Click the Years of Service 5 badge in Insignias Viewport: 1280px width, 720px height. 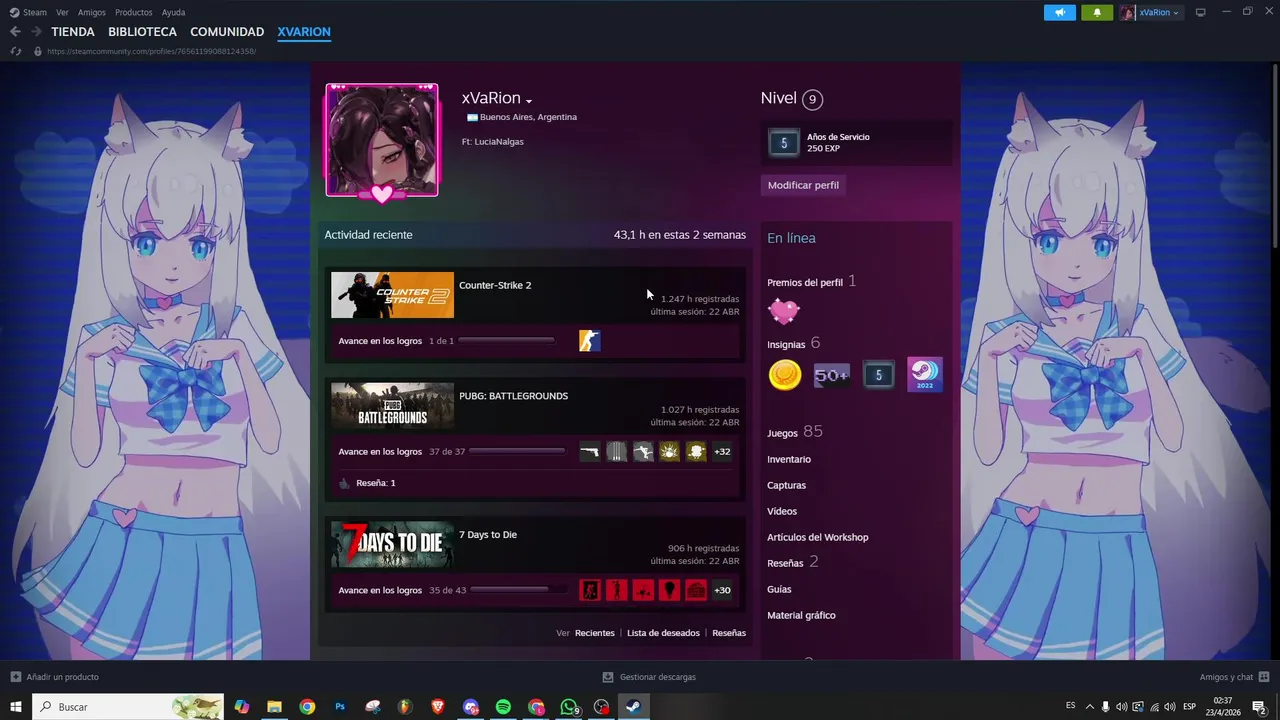pyautogui.click(x=879, y=375)
